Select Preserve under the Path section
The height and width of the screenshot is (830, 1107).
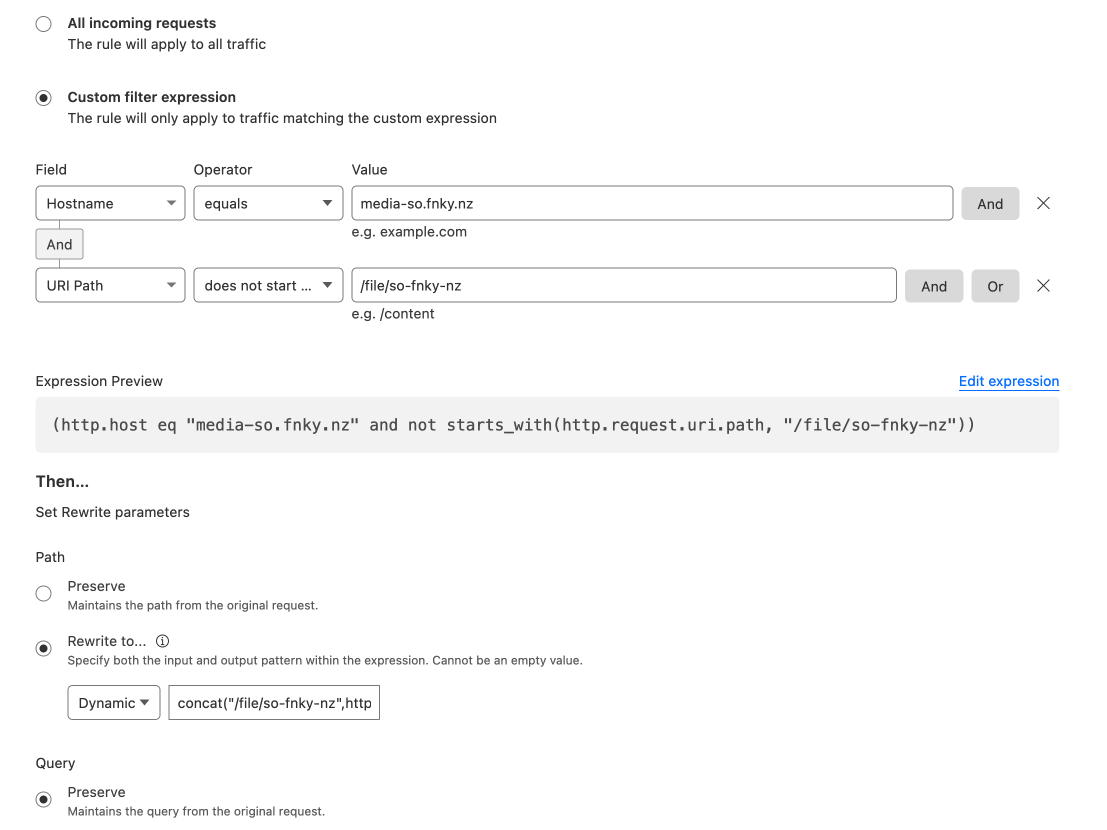[43, 594]
